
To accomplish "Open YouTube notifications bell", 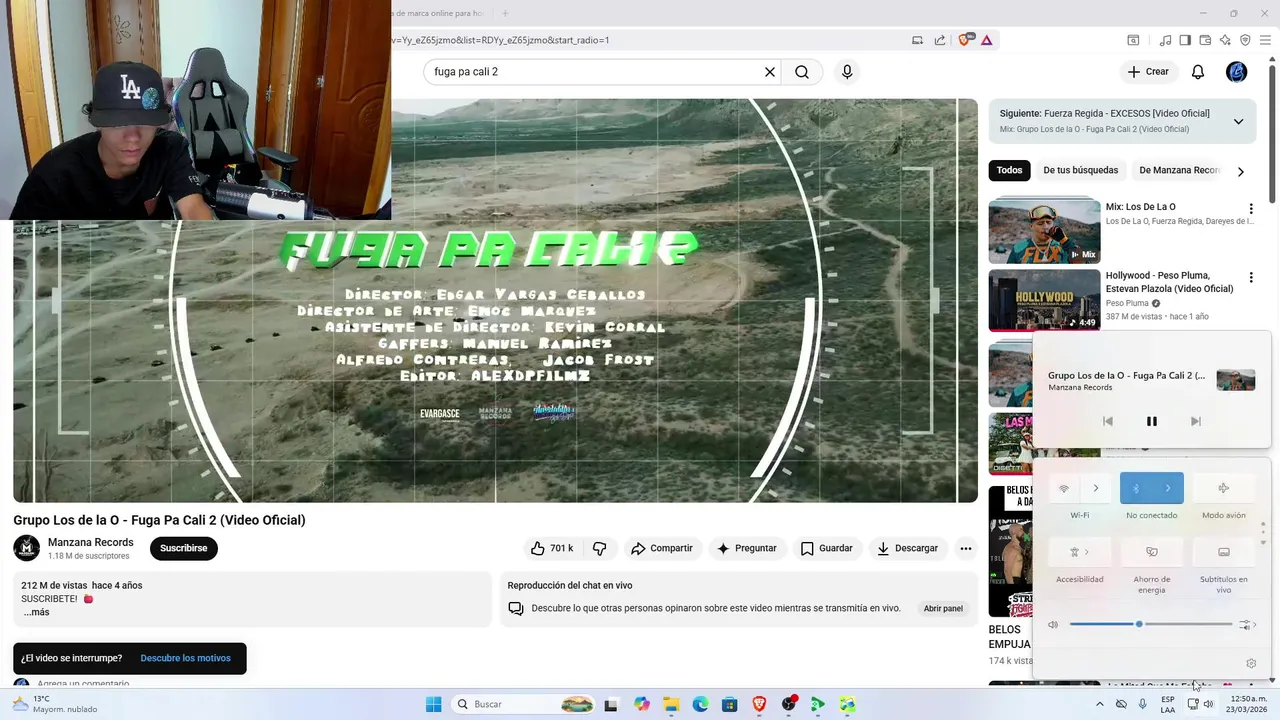I will point(1198,72).
